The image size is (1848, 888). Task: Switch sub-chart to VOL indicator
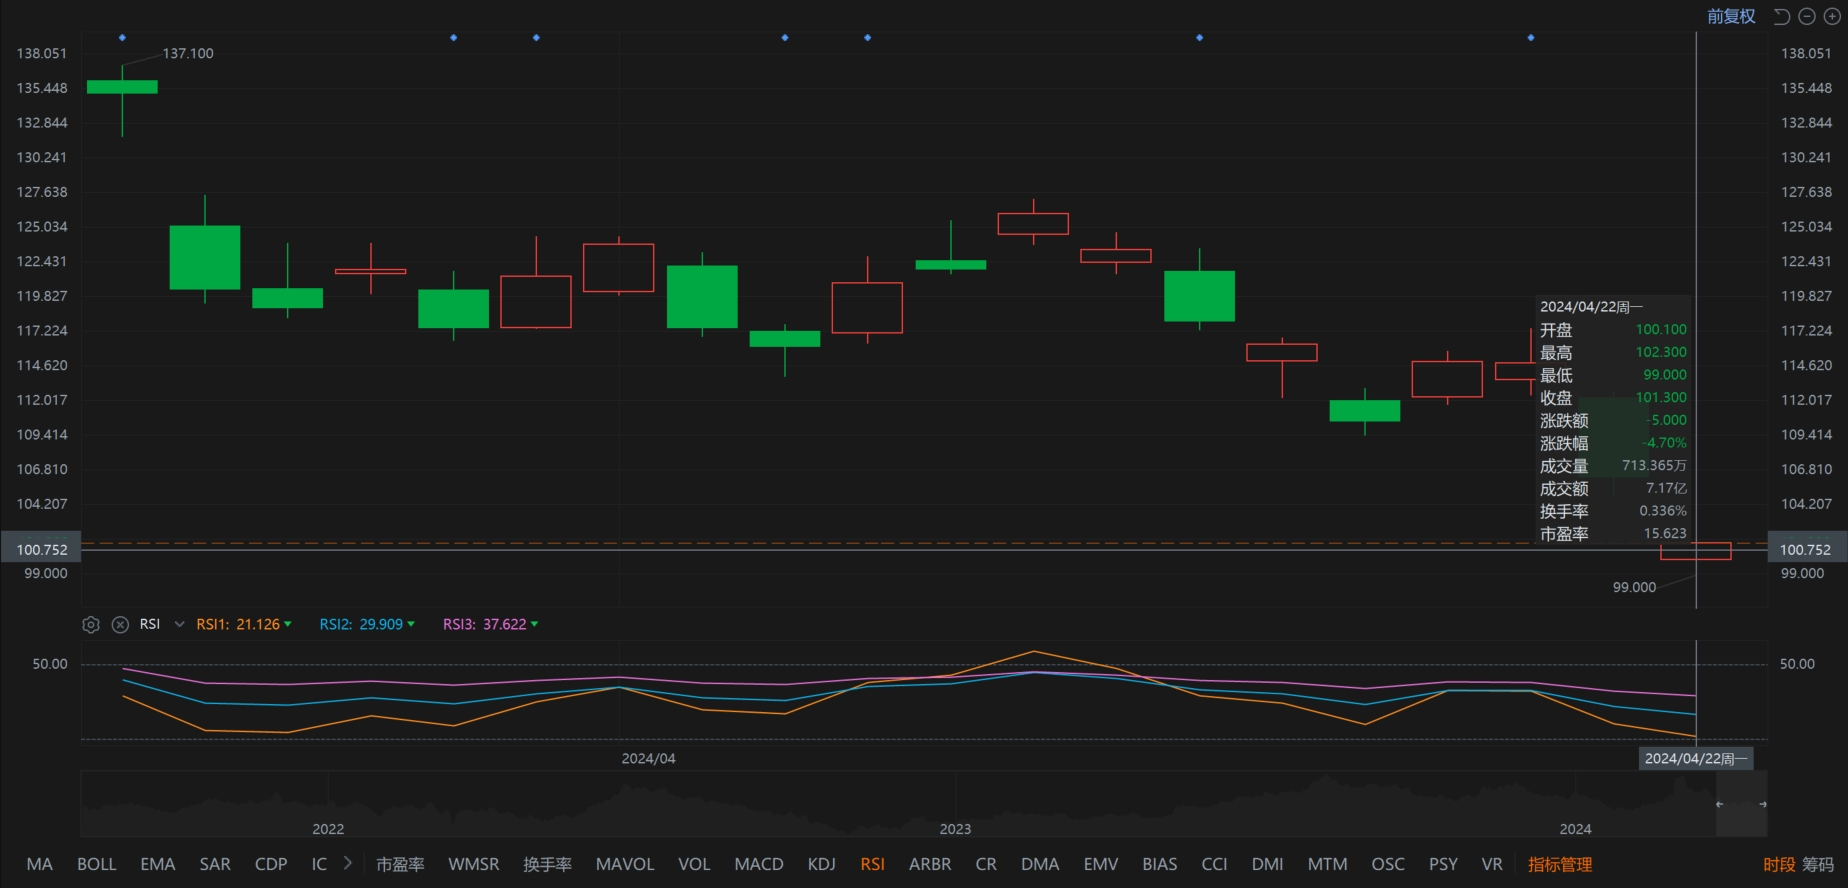tap(694, 864)
